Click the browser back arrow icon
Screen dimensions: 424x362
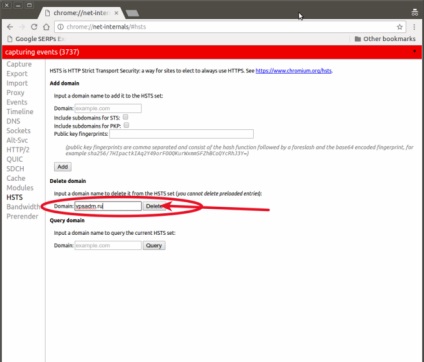point(10,27)
